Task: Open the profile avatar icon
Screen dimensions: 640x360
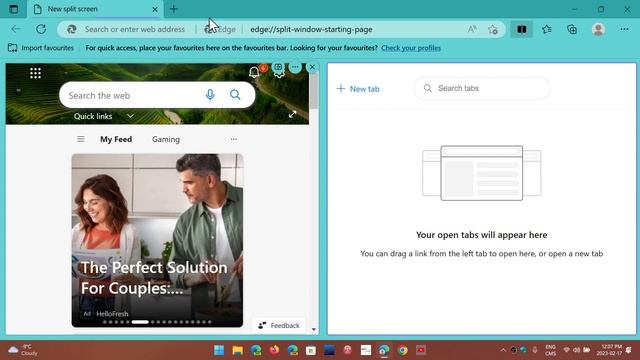Action: tap(598, 29)
